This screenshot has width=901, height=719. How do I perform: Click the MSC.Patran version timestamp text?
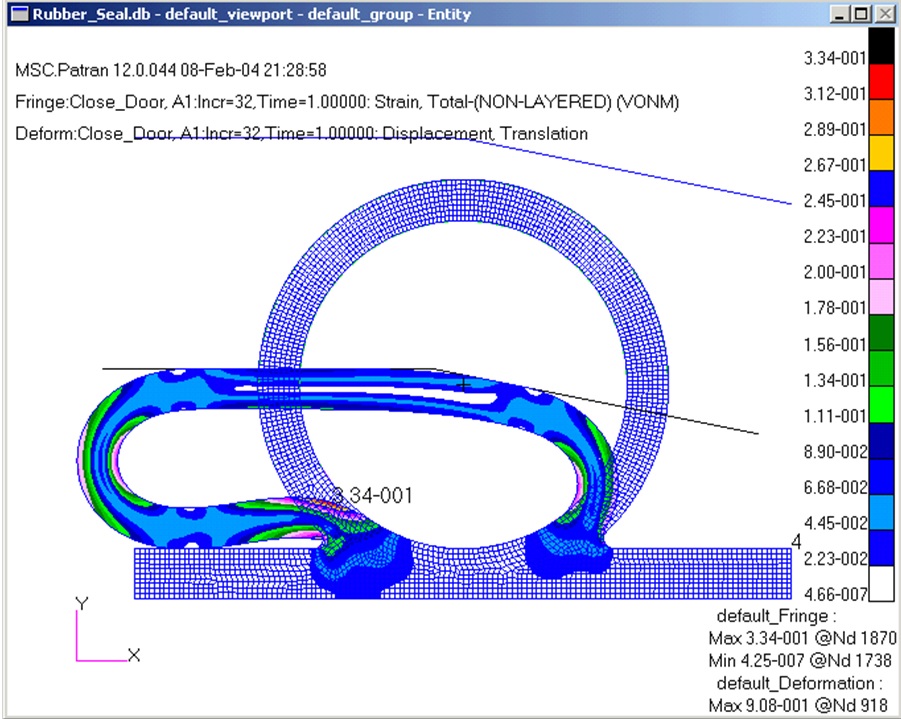(171, 71)
